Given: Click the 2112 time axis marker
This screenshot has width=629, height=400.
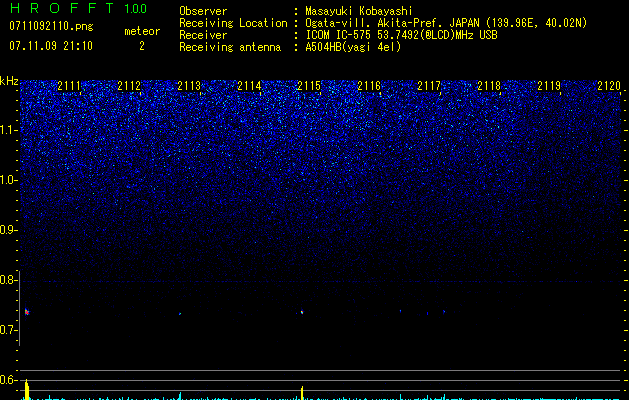Looking at the screenshot, I should 129,86.
